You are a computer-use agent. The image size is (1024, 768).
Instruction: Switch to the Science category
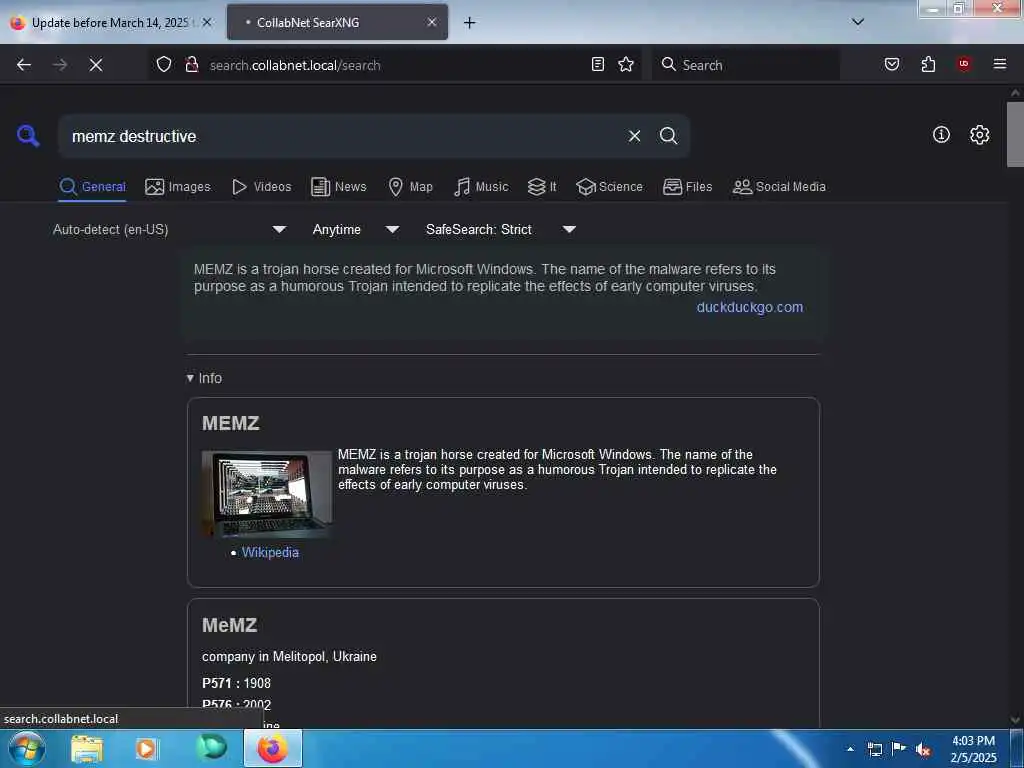pyautogui.click(x=609, y=187)
